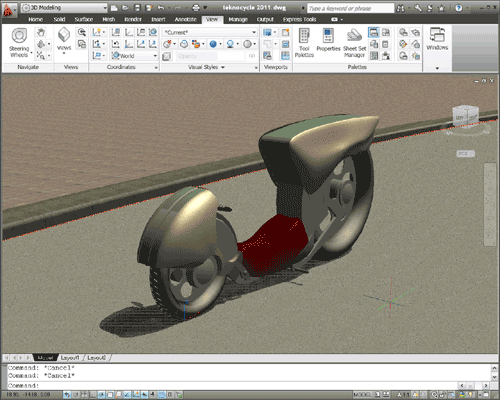
Task: Switch to the Render ribbon tab
Action: pos(133,19)
